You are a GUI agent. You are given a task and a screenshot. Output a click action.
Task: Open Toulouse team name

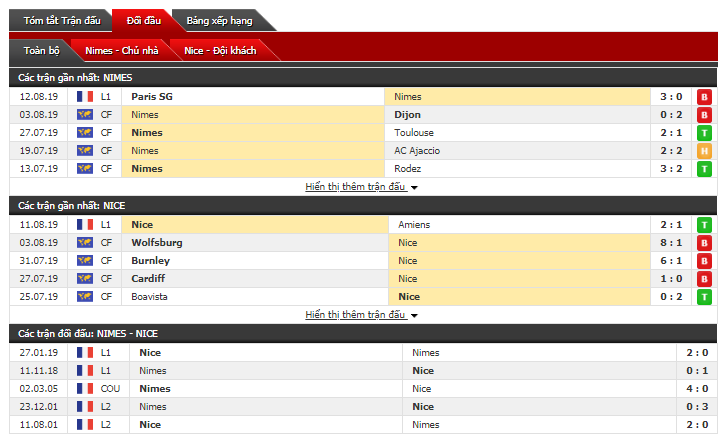point(414,133)
